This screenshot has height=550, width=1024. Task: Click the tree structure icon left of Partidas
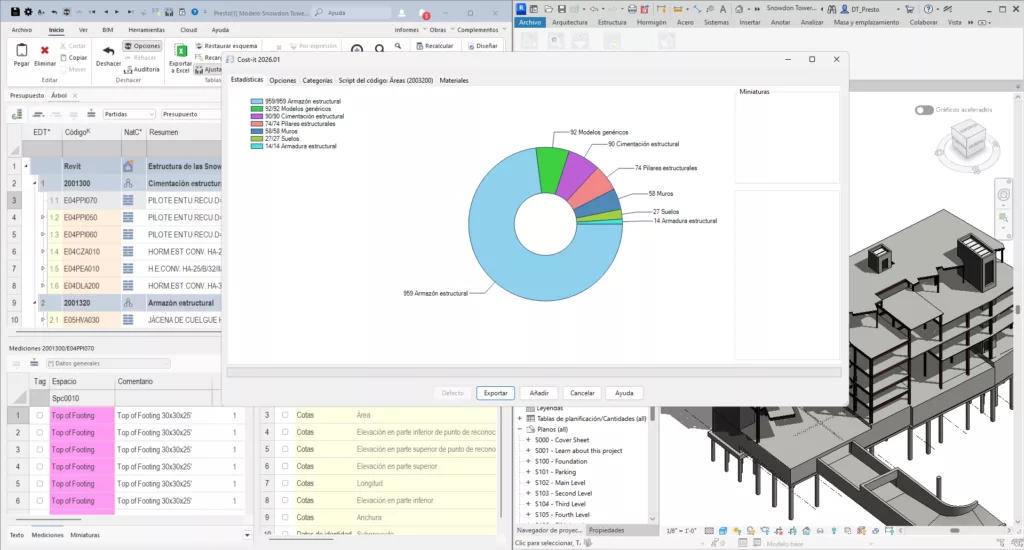(x=17, y=114)
